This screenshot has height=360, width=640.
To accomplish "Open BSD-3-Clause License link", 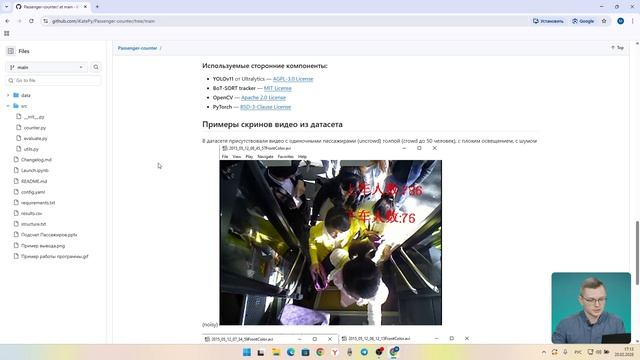I will (265, 107).
